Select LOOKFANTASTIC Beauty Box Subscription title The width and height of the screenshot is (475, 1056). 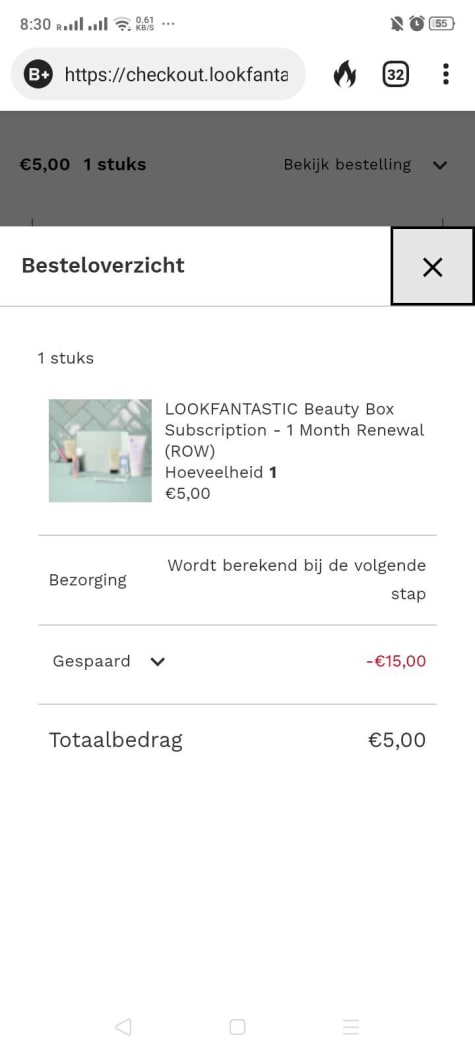coord(294,430)
